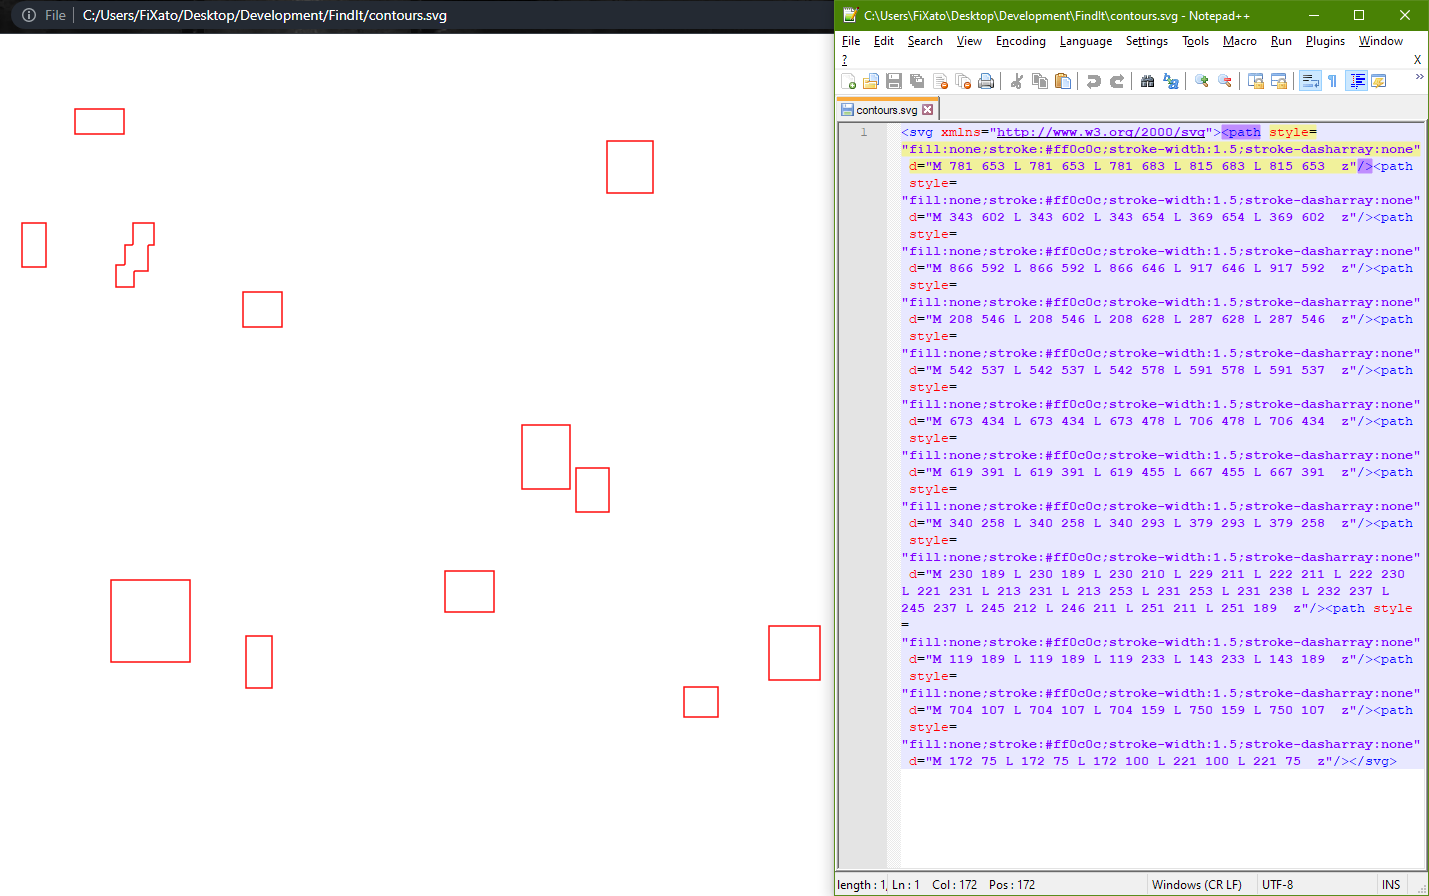Click the synchronize horizontal scrolling icon
The width and height of the screenshot is (1429, 896).
1279,82
